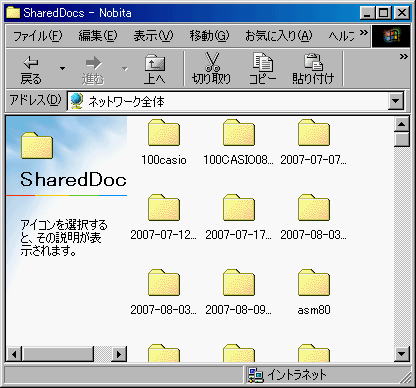The width and height of the screenshot is (416, 388).
Task: Expand the address bar dropdown list
Action: tap(396, 100)
